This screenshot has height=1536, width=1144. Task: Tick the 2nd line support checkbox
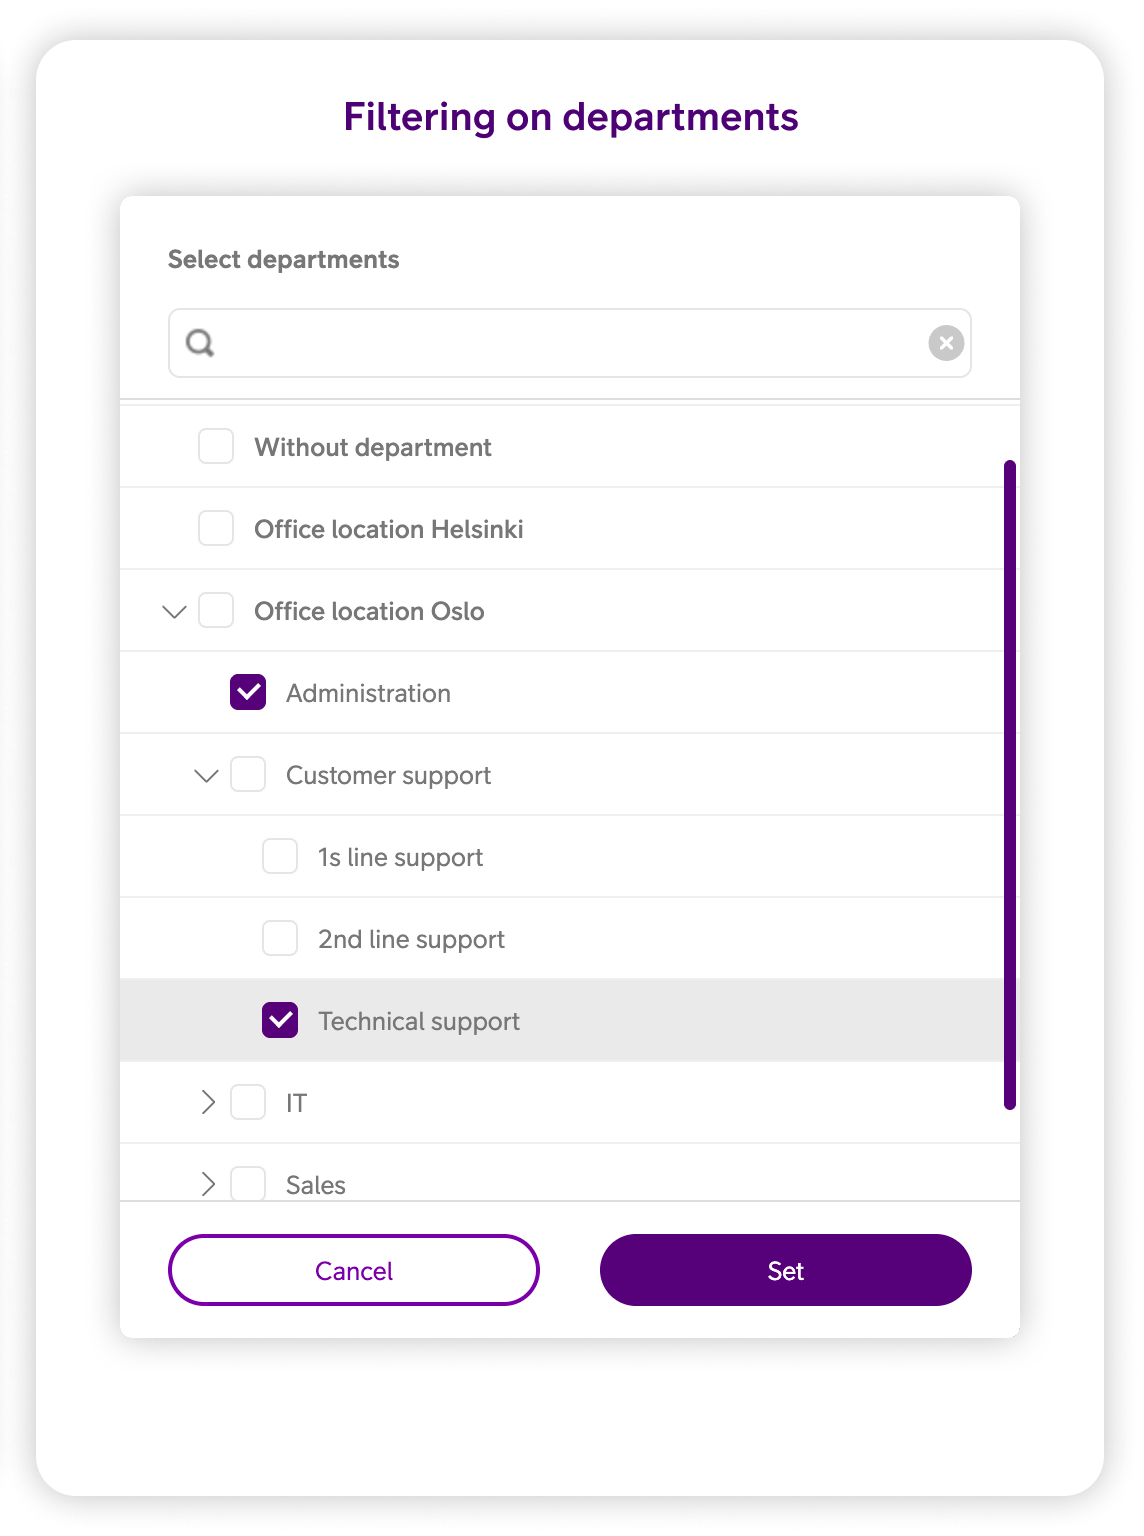click(x=280, y=939)
